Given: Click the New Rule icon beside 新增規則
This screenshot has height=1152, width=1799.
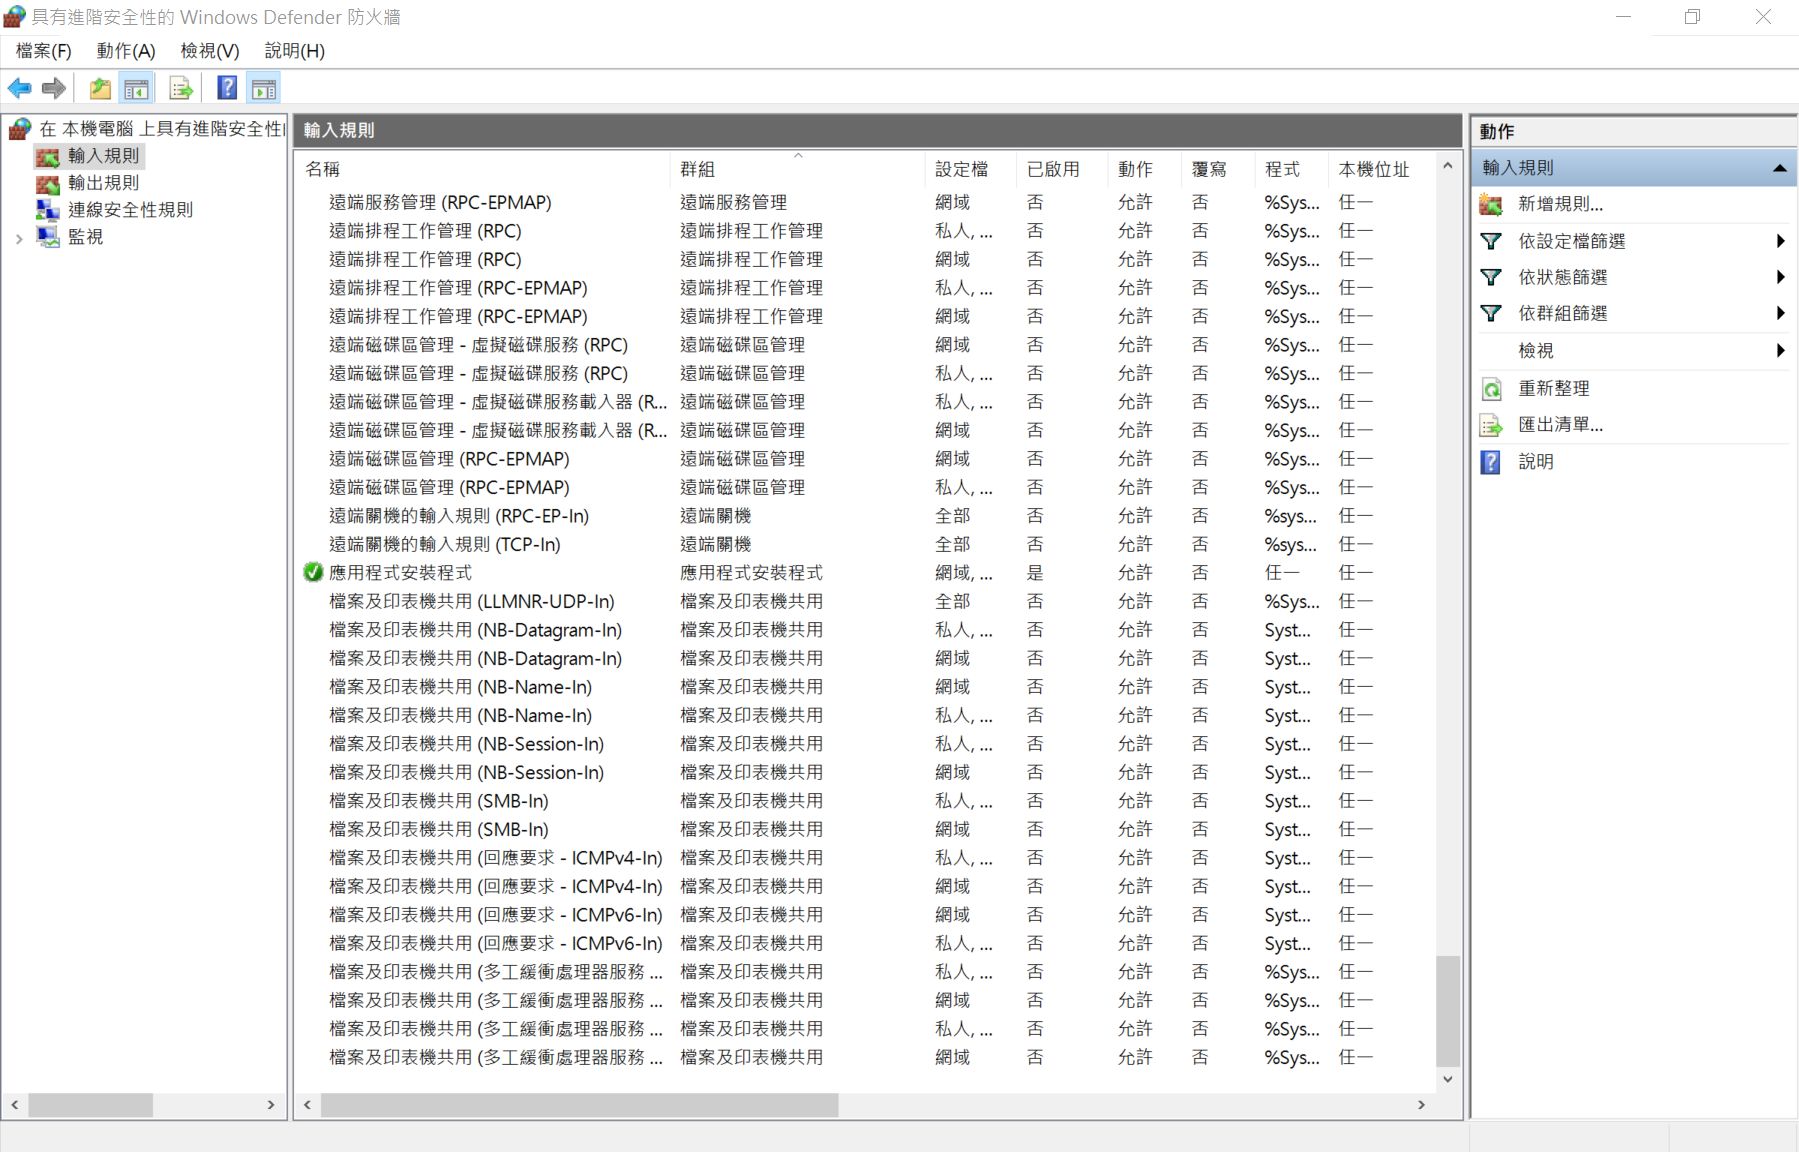Looking at the screenshot, I should pos(1491,204).
